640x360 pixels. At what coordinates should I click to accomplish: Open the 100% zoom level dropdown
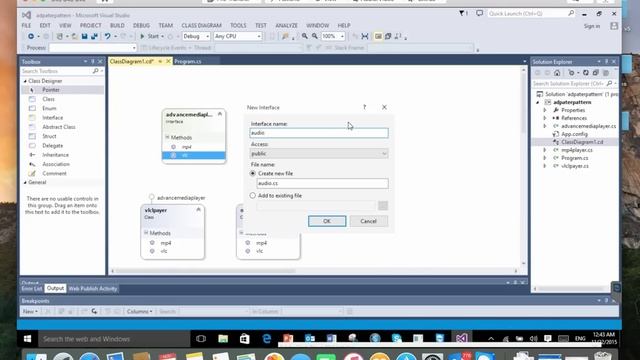pos(333,36)
